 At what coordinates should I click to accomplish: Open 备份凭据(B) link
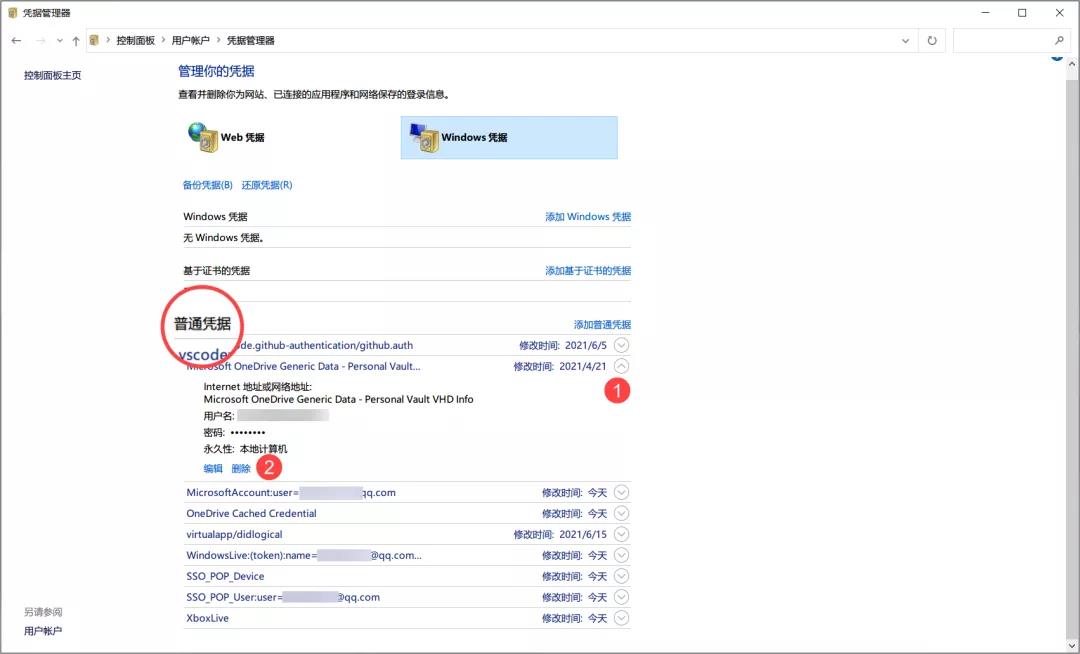(207, 184)
